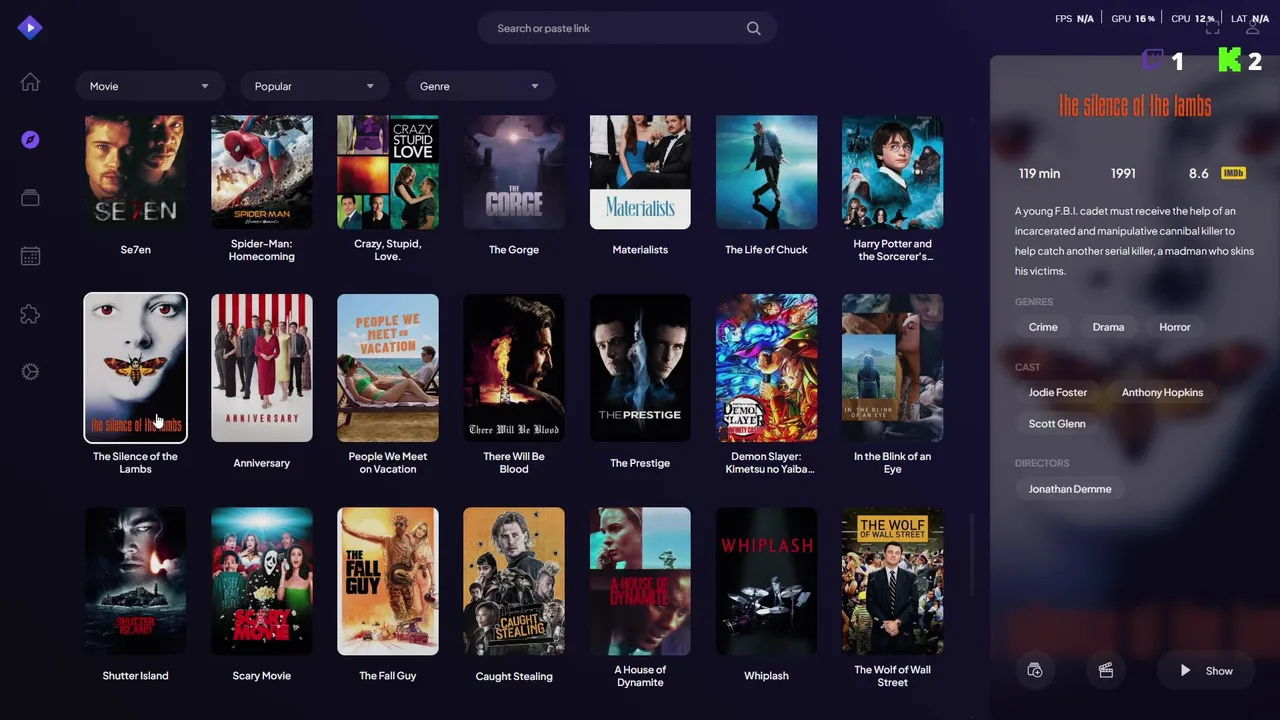Click The Fall Guy title text
Screen dimensions: 1280x720
click(x=388, y=676)
